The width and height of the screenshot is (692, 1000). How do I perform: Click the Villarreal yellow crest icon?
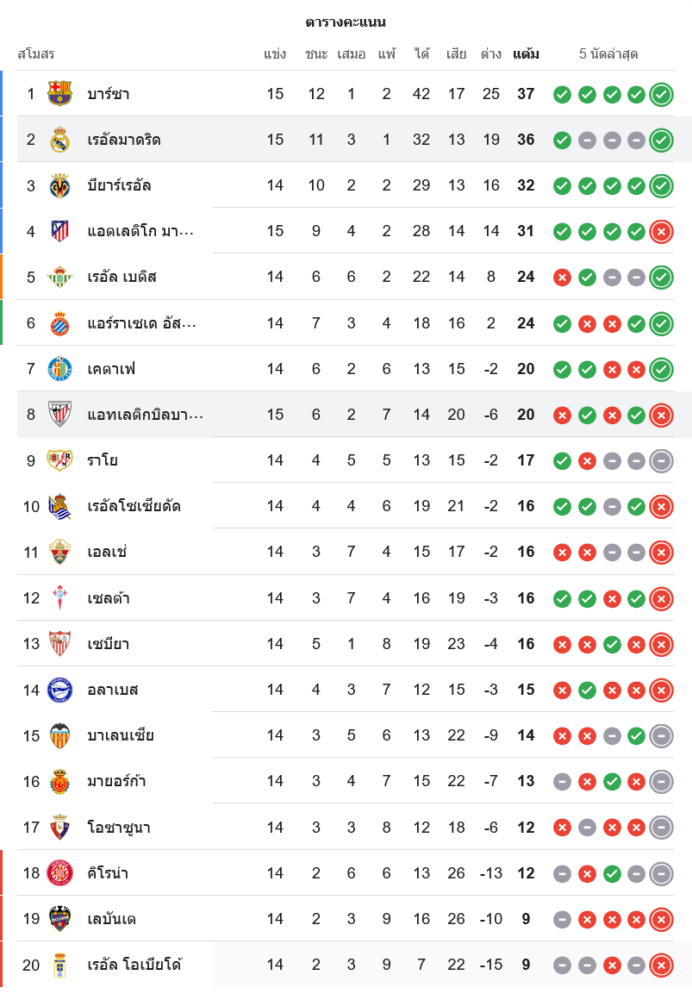(x=60, y=186)
